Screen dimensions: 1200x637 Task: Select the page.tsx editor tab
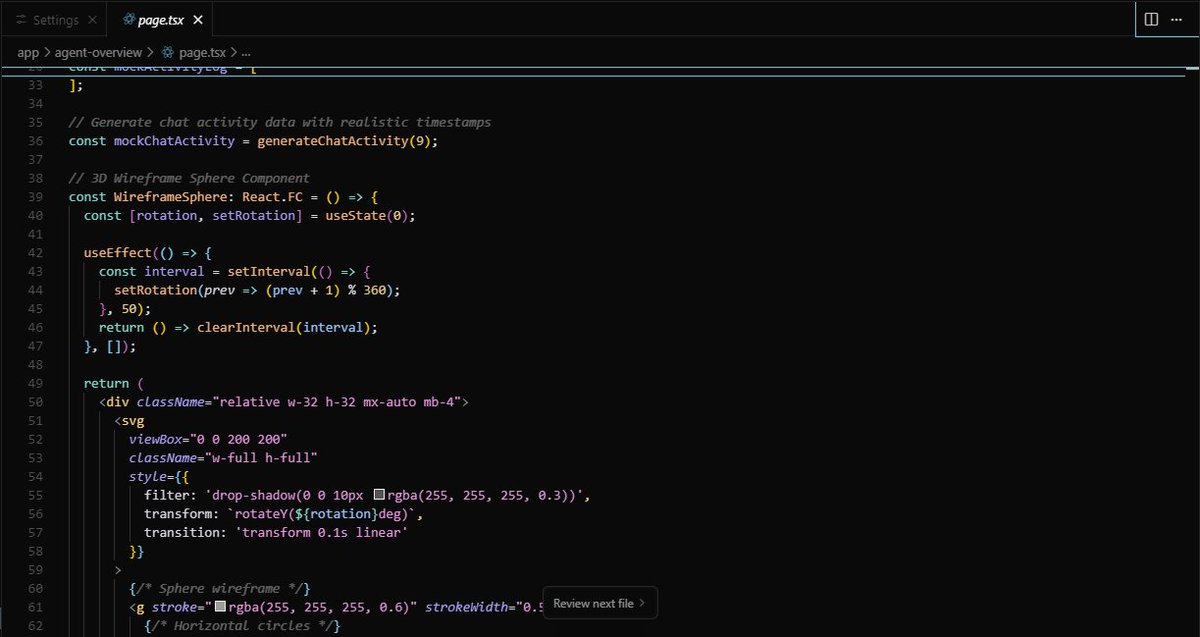tap(158, 20)
